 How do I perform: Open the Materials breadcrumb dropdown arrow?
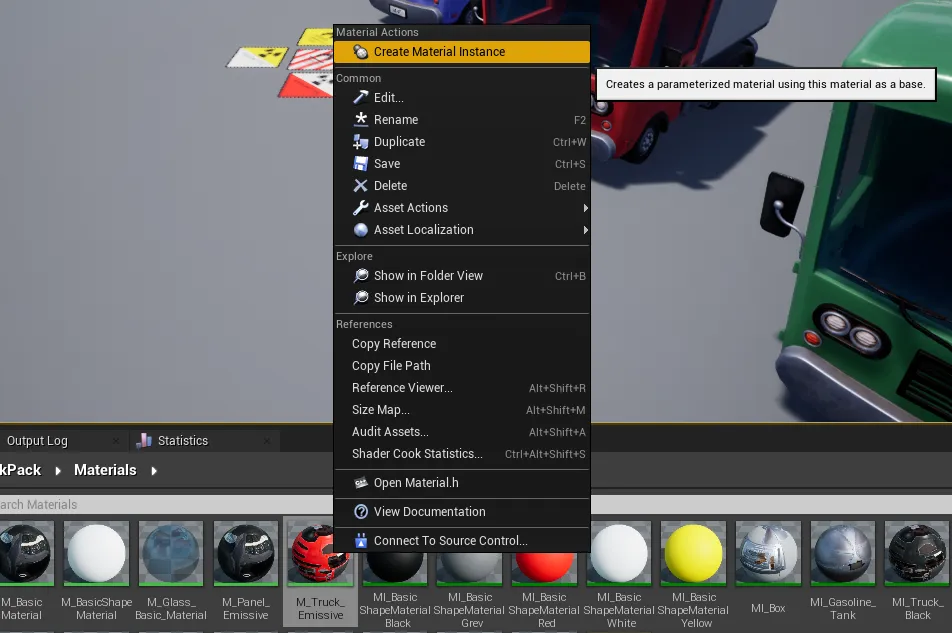pyautogui.click(x=153, y=469)
